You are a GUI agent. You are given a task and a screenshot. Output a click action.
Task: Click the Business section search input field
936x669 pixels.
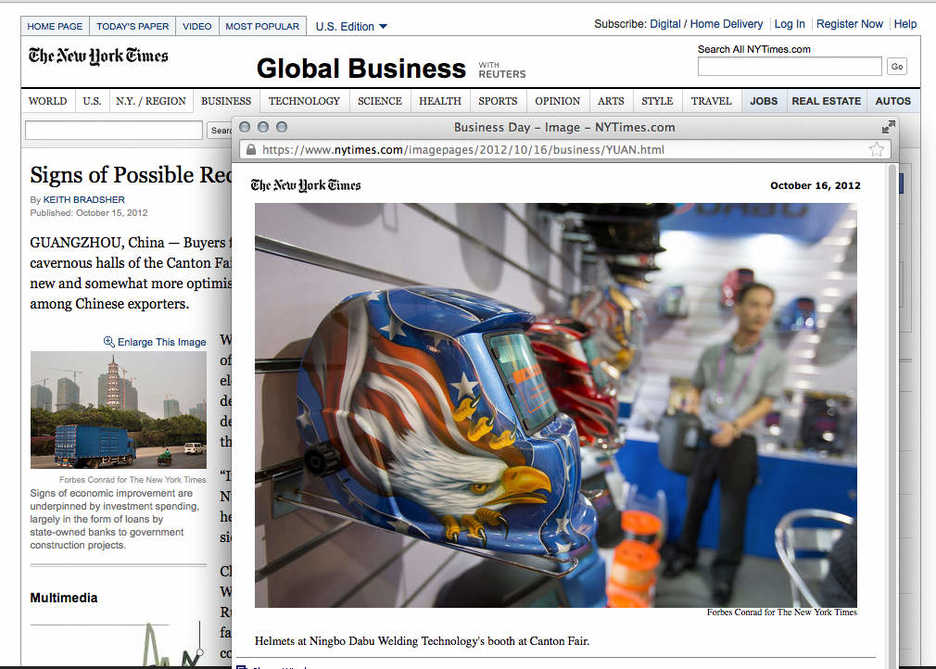113,130
